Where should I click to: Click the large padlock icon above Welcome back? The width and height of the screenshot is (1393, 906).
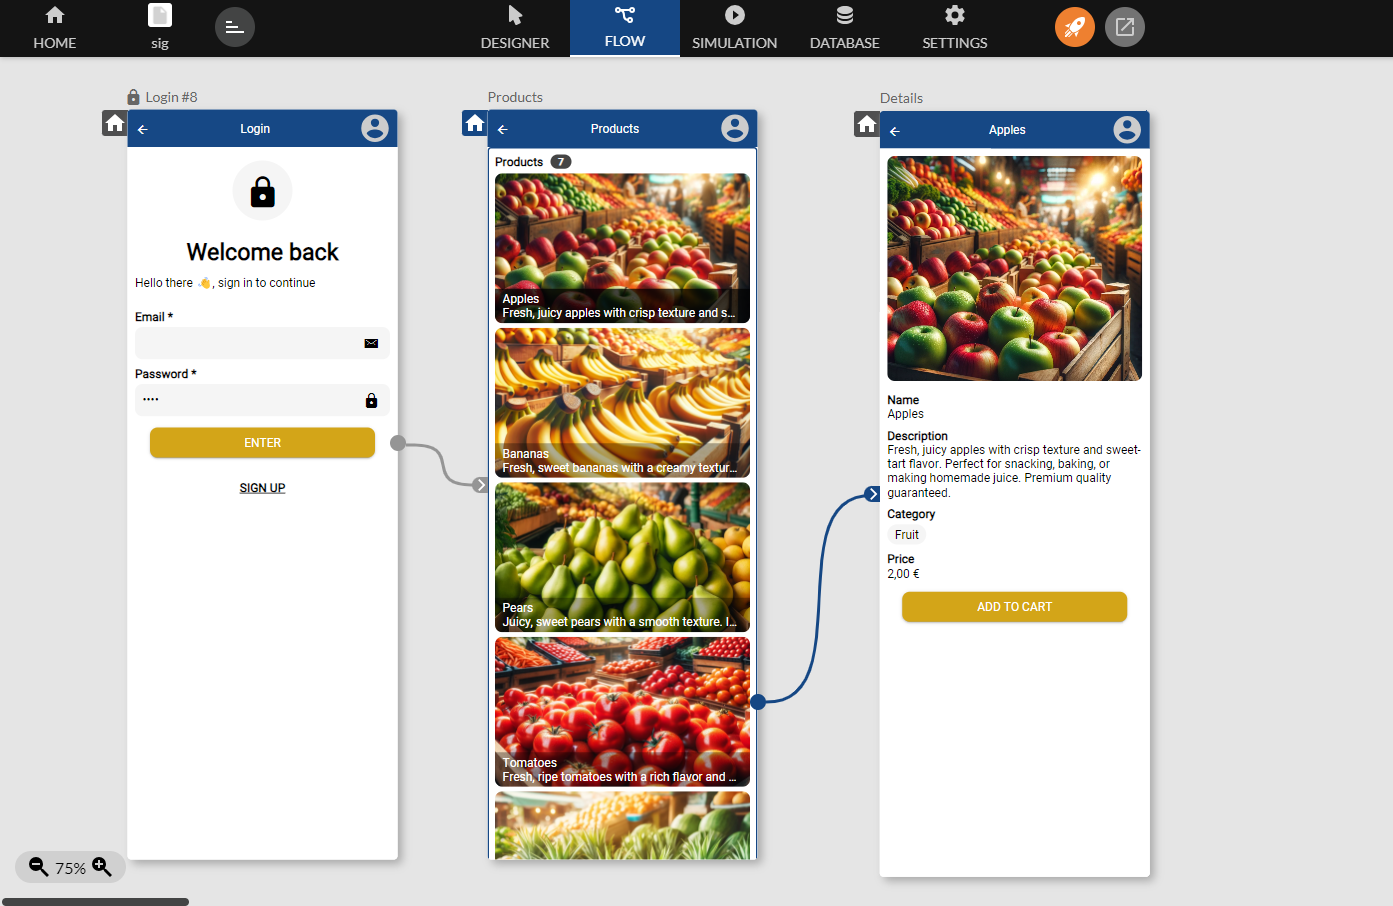click(x=263, y=191)
